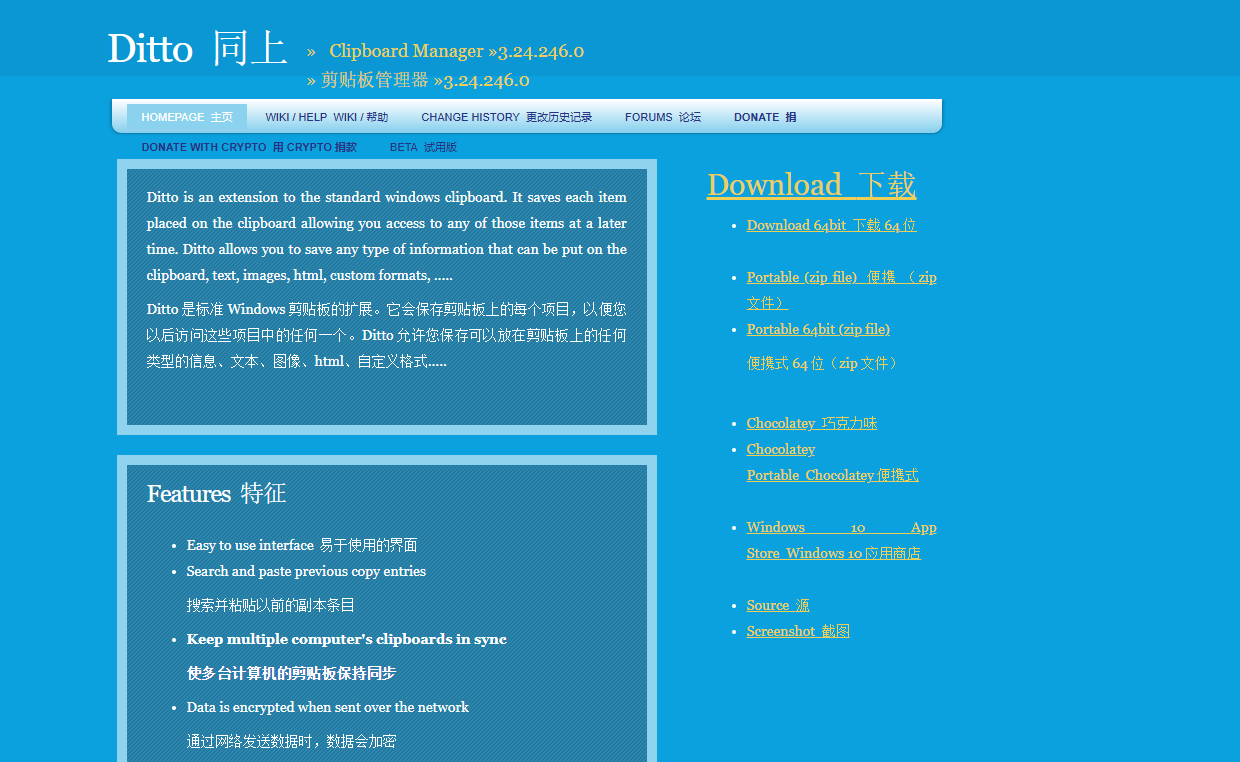Open the Screenshot link
This screenshot has height=762, width=1240.
coord(798,631)
